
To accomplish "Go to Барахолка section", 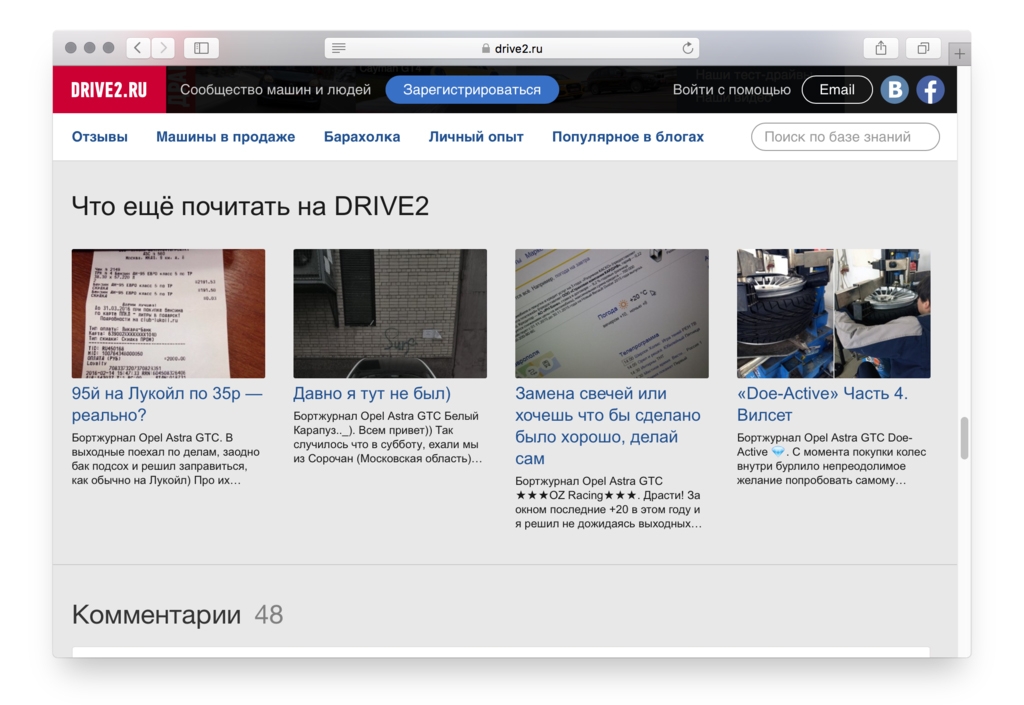I will 362,137.
